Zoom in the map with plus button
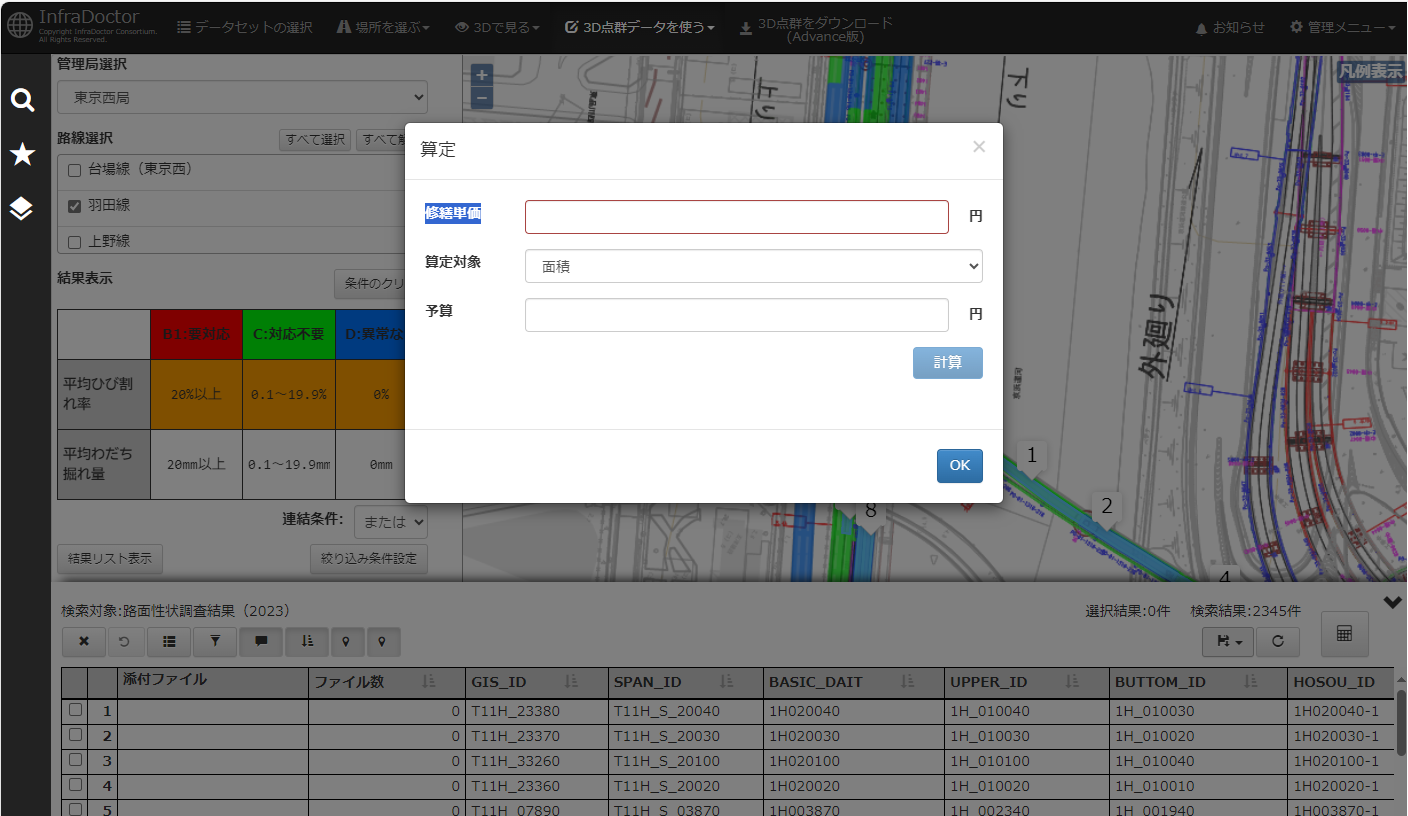 coord(482,76)
